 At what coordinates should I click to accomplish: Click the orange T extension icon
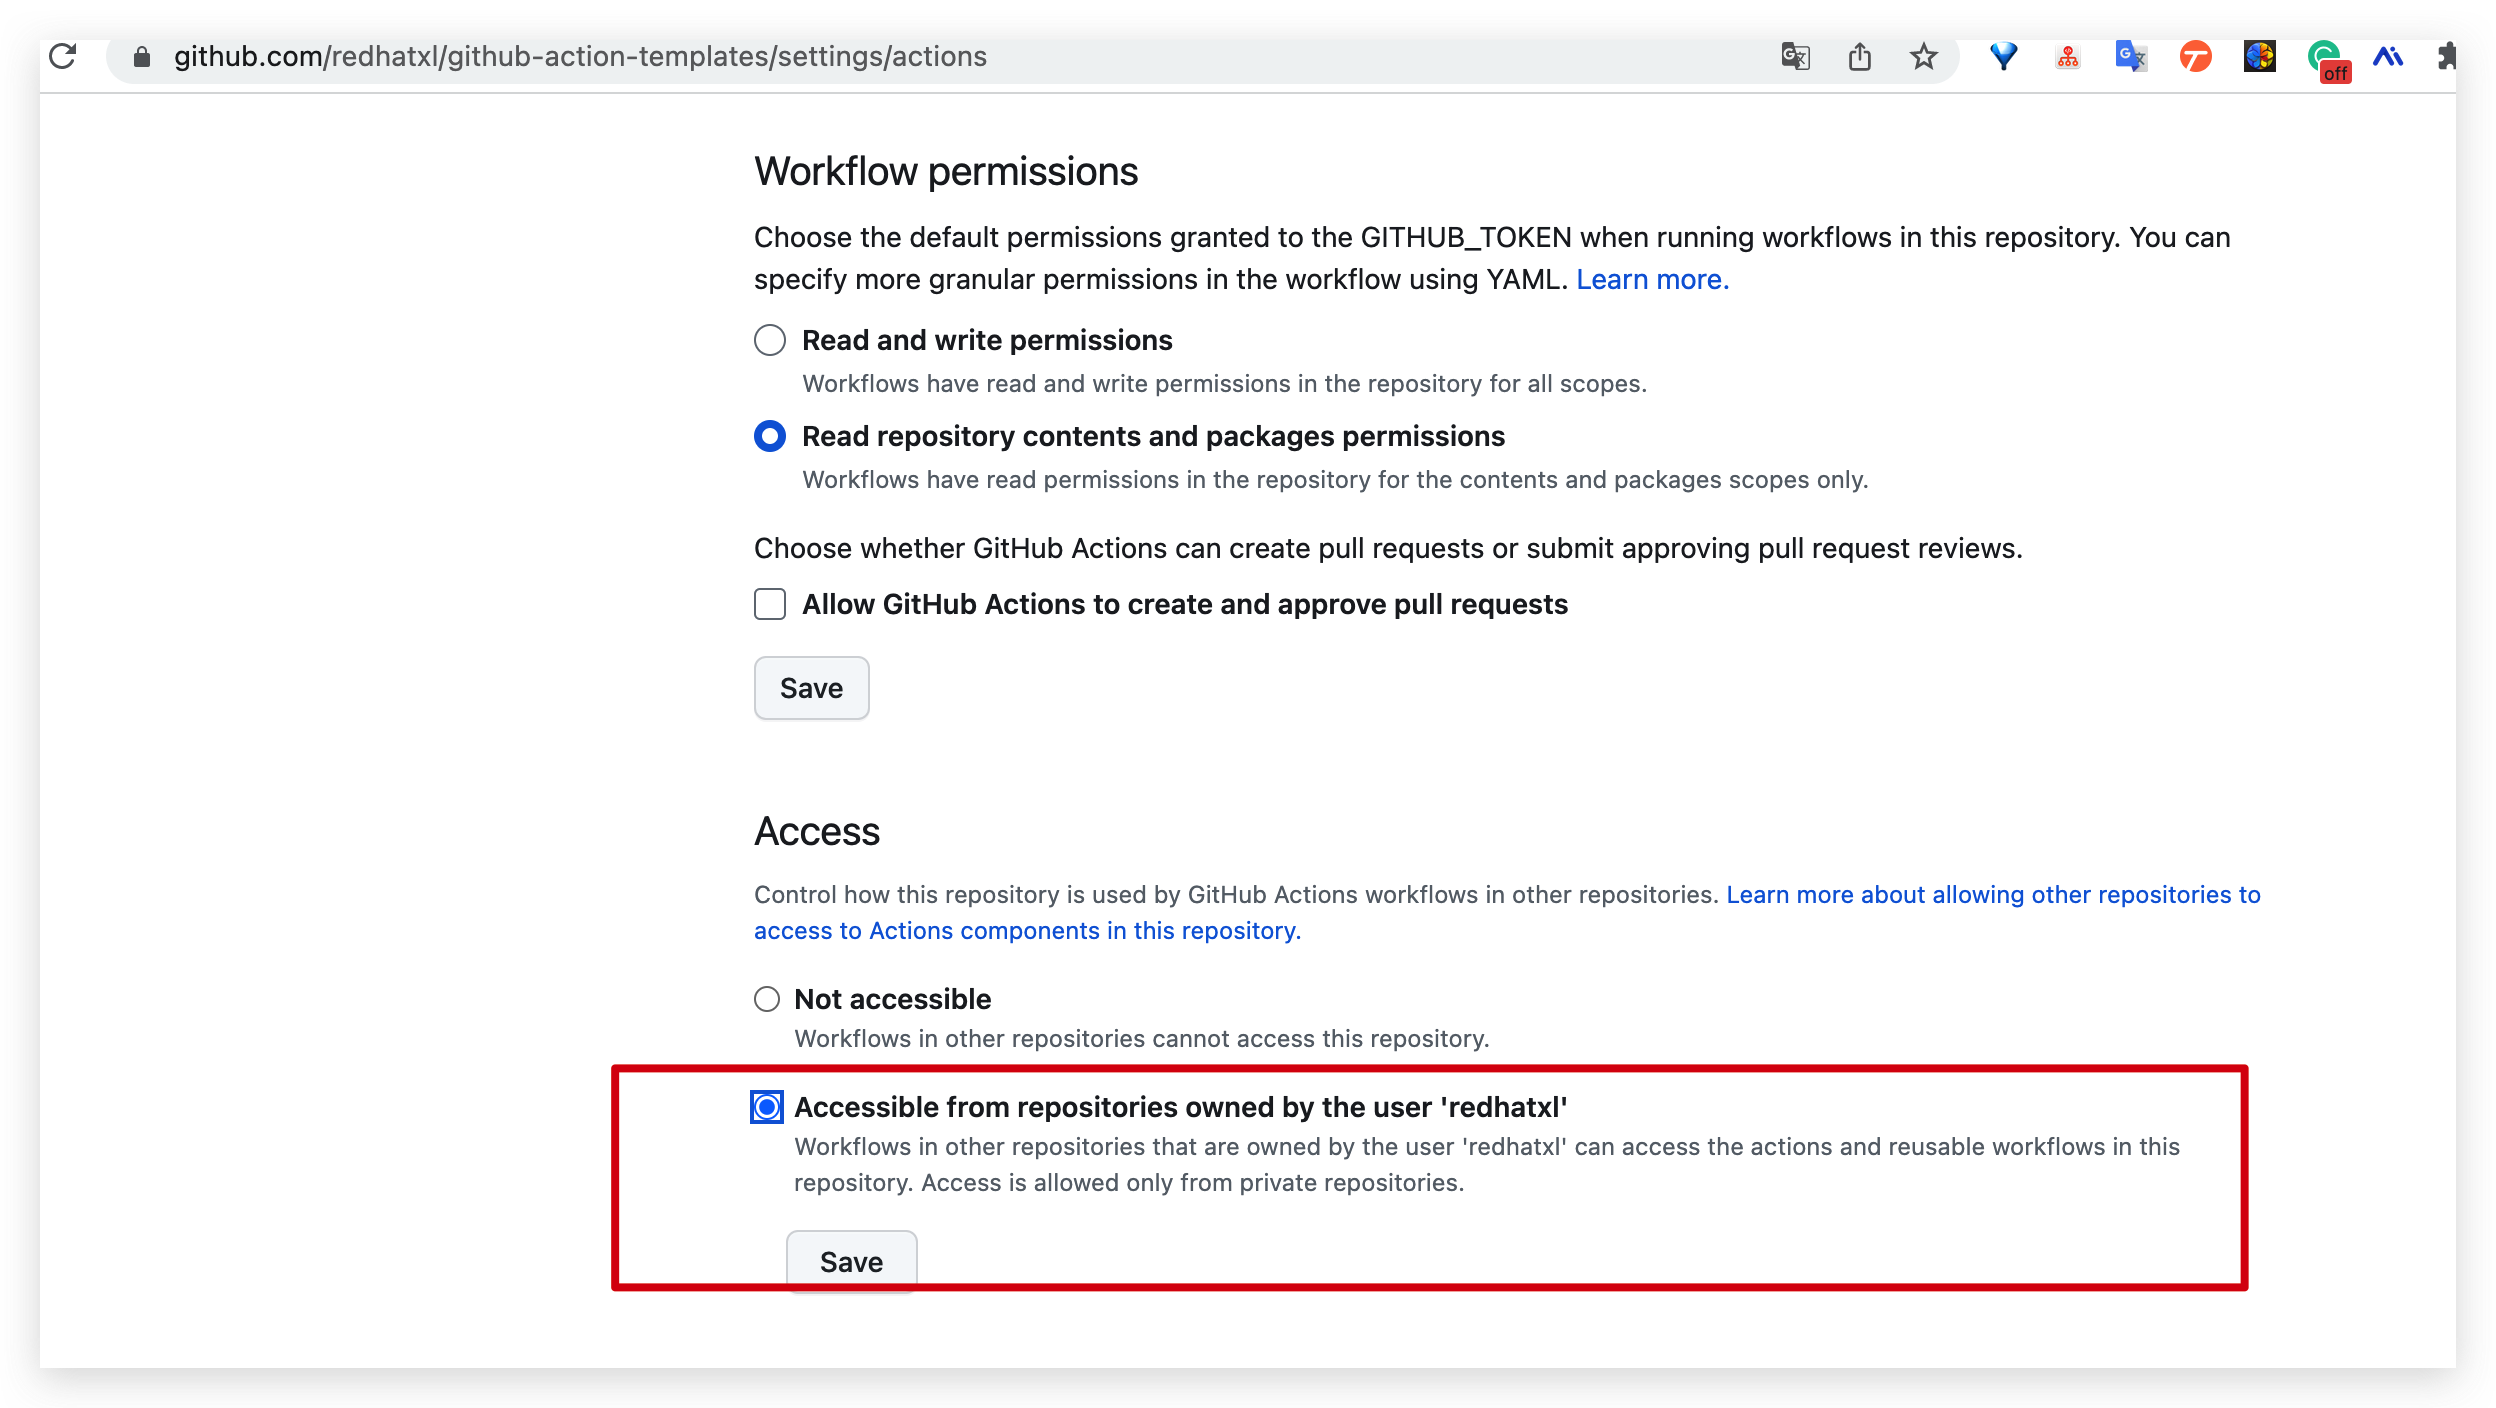pos(2195,56)
